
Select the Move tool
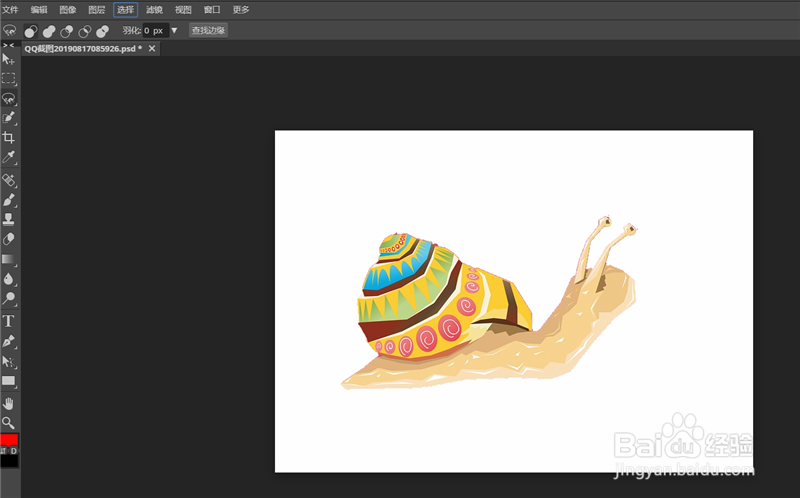click(x=9, y=59)
